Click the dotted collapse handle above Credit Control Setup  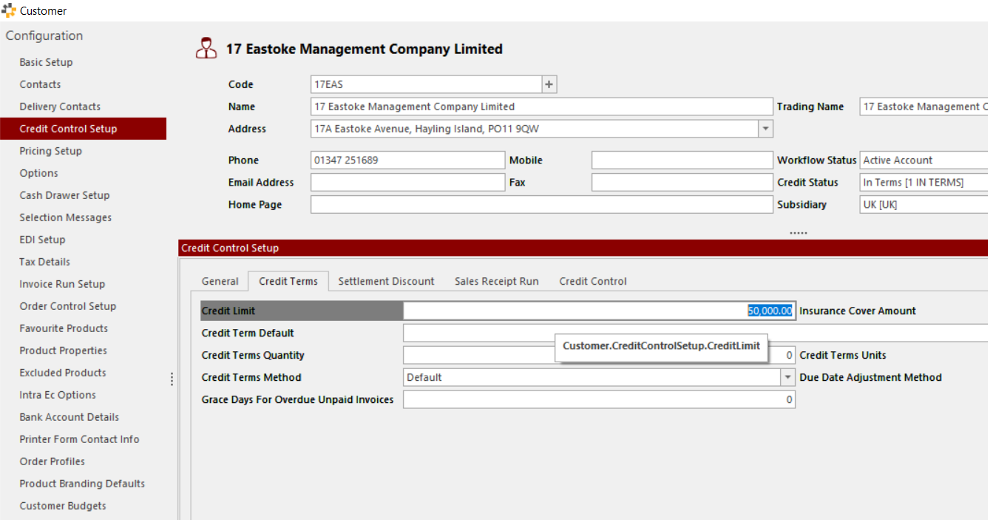(798, 232)
